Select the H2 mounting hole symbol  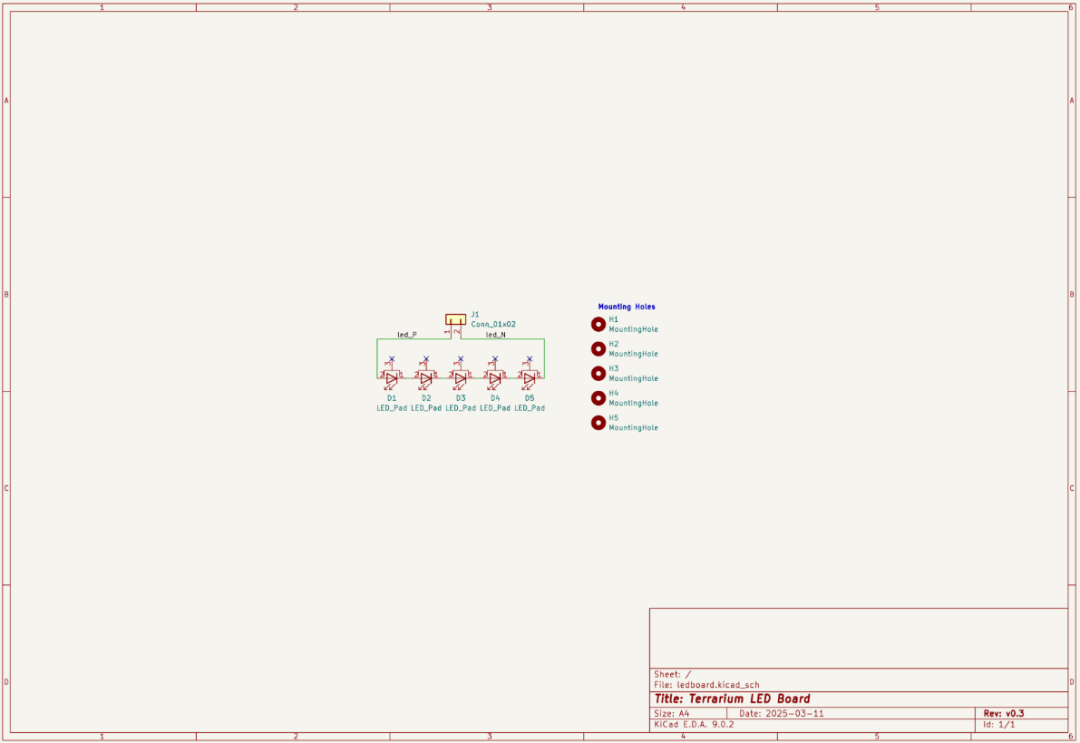click(x=598, y=348)
